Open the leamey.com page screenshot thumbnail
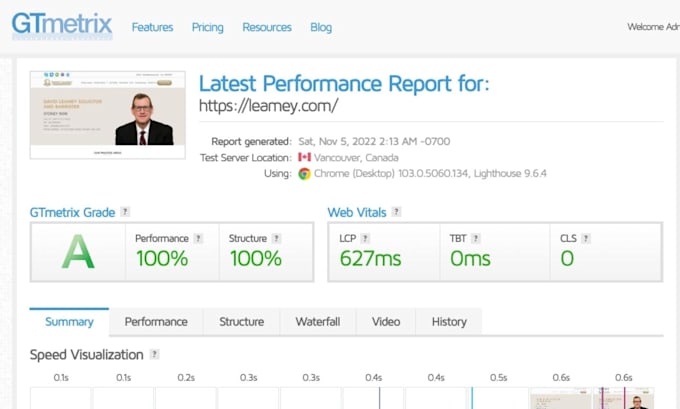This screenshot has height=409, width=680. pyautogui.click(x=108, y=115)
